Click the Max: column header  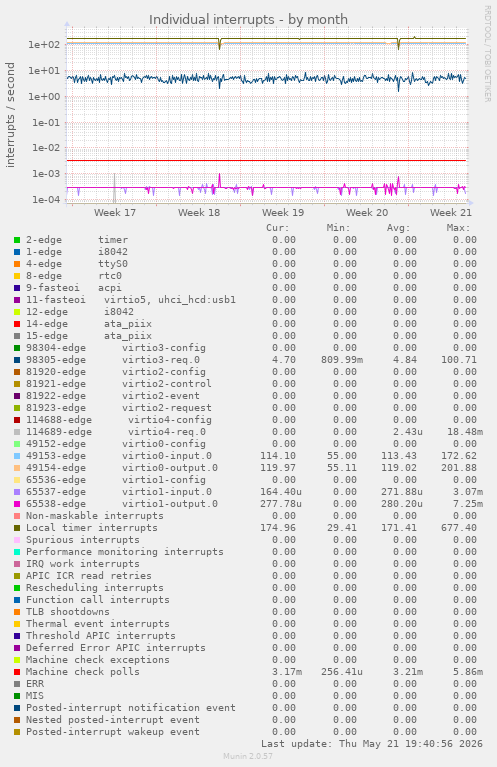(x=458, y=228)
